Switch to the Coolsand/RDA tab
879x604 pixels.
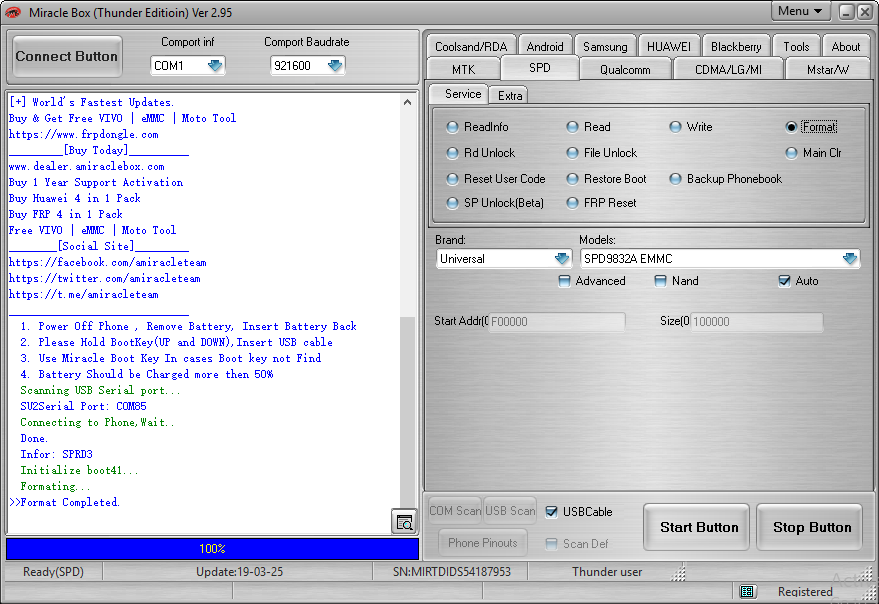(471, 47)
